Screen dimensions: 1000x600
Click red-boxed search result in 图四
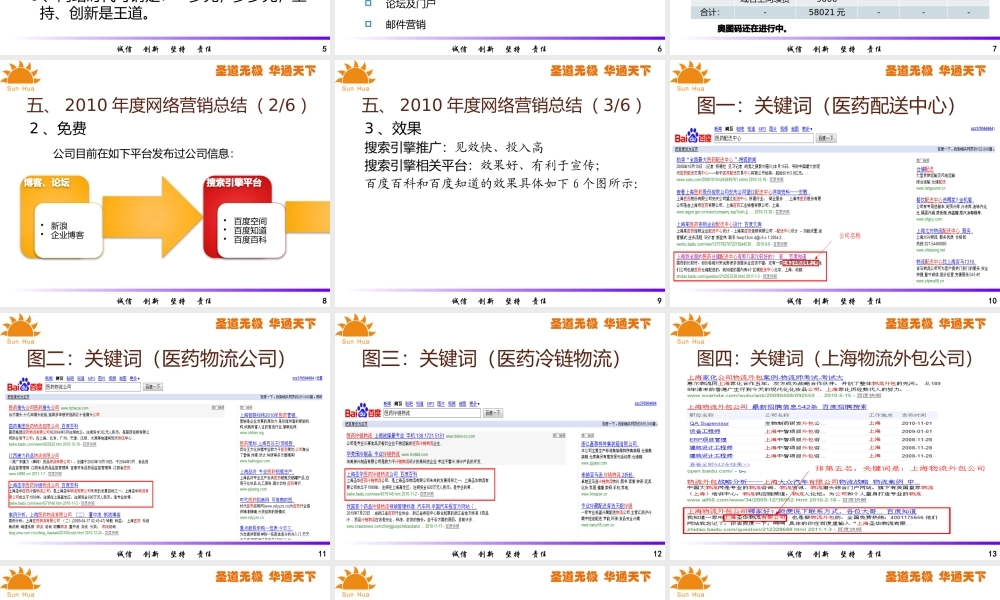(816, 520)
